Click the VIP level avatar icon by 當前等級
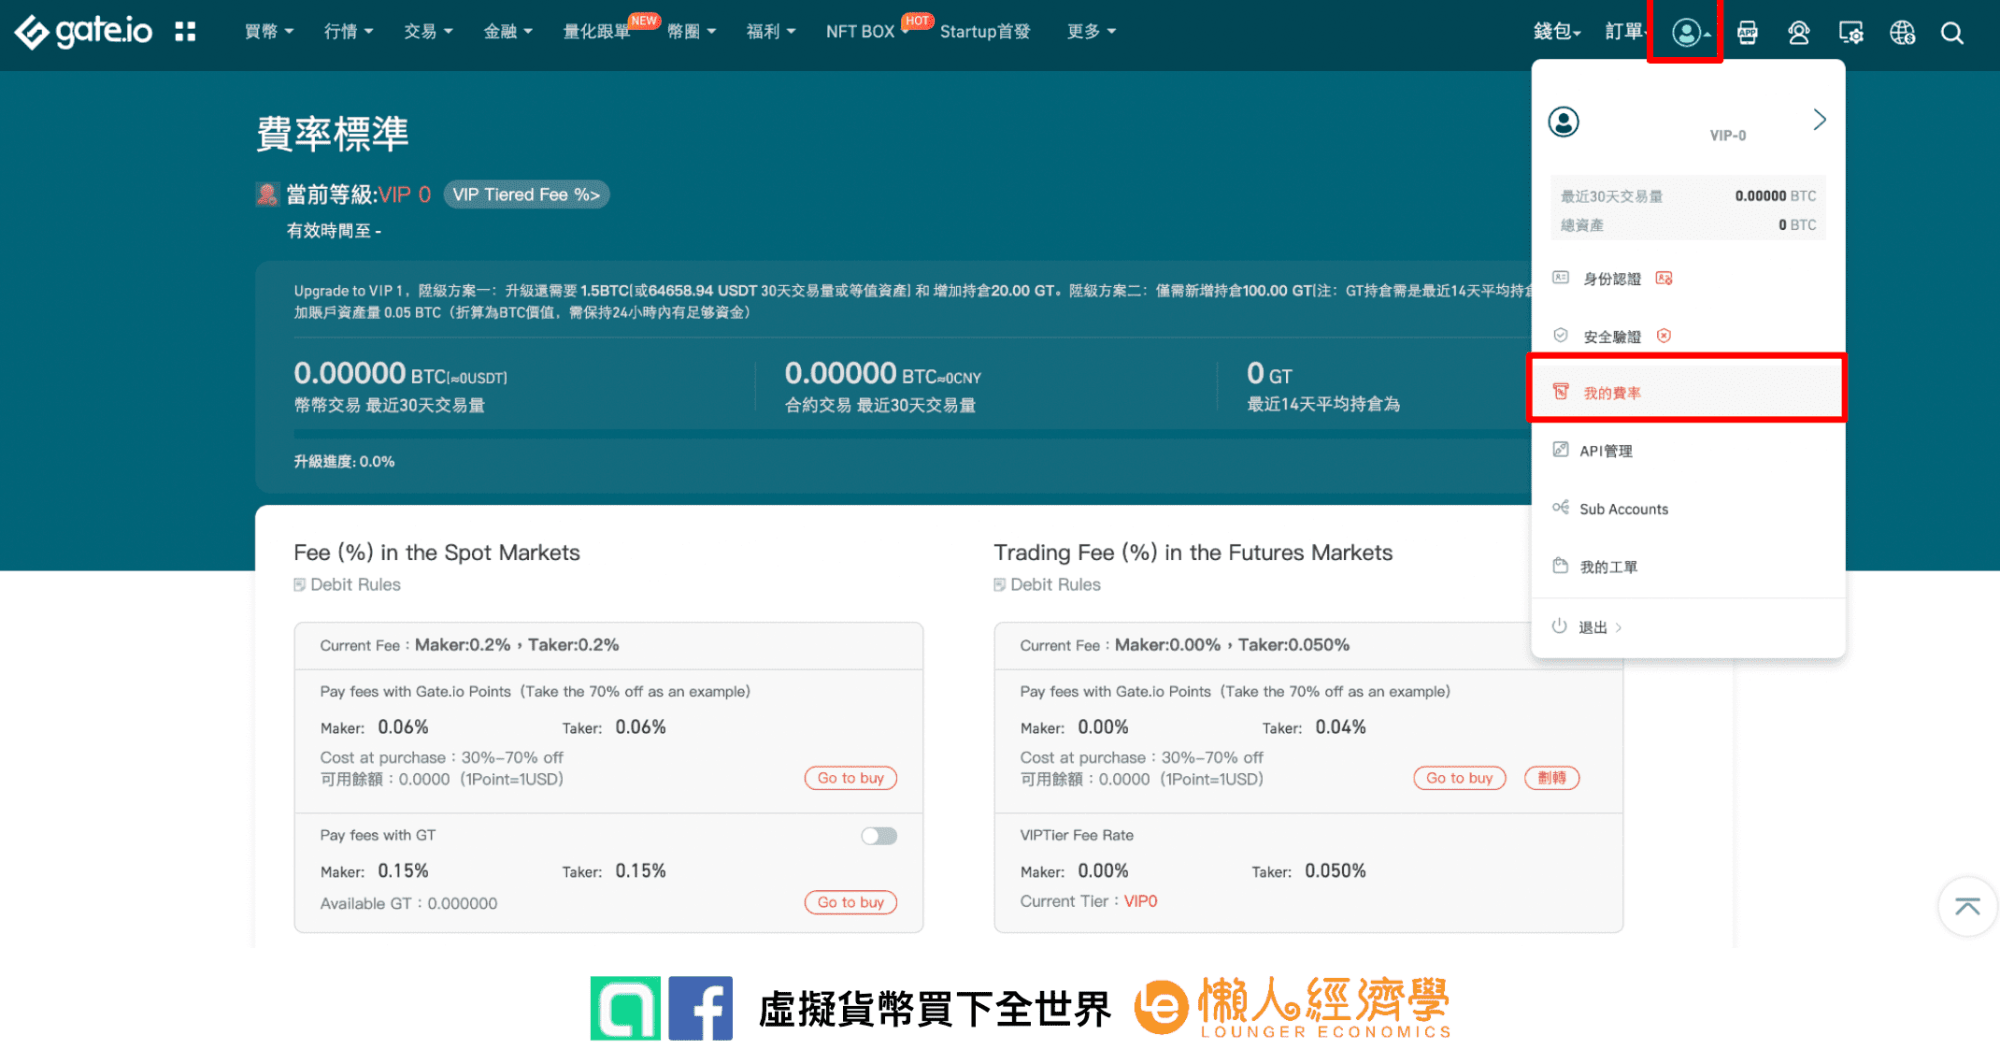The width and height of the screenshot is (2000, 1049). click(267, 195)
